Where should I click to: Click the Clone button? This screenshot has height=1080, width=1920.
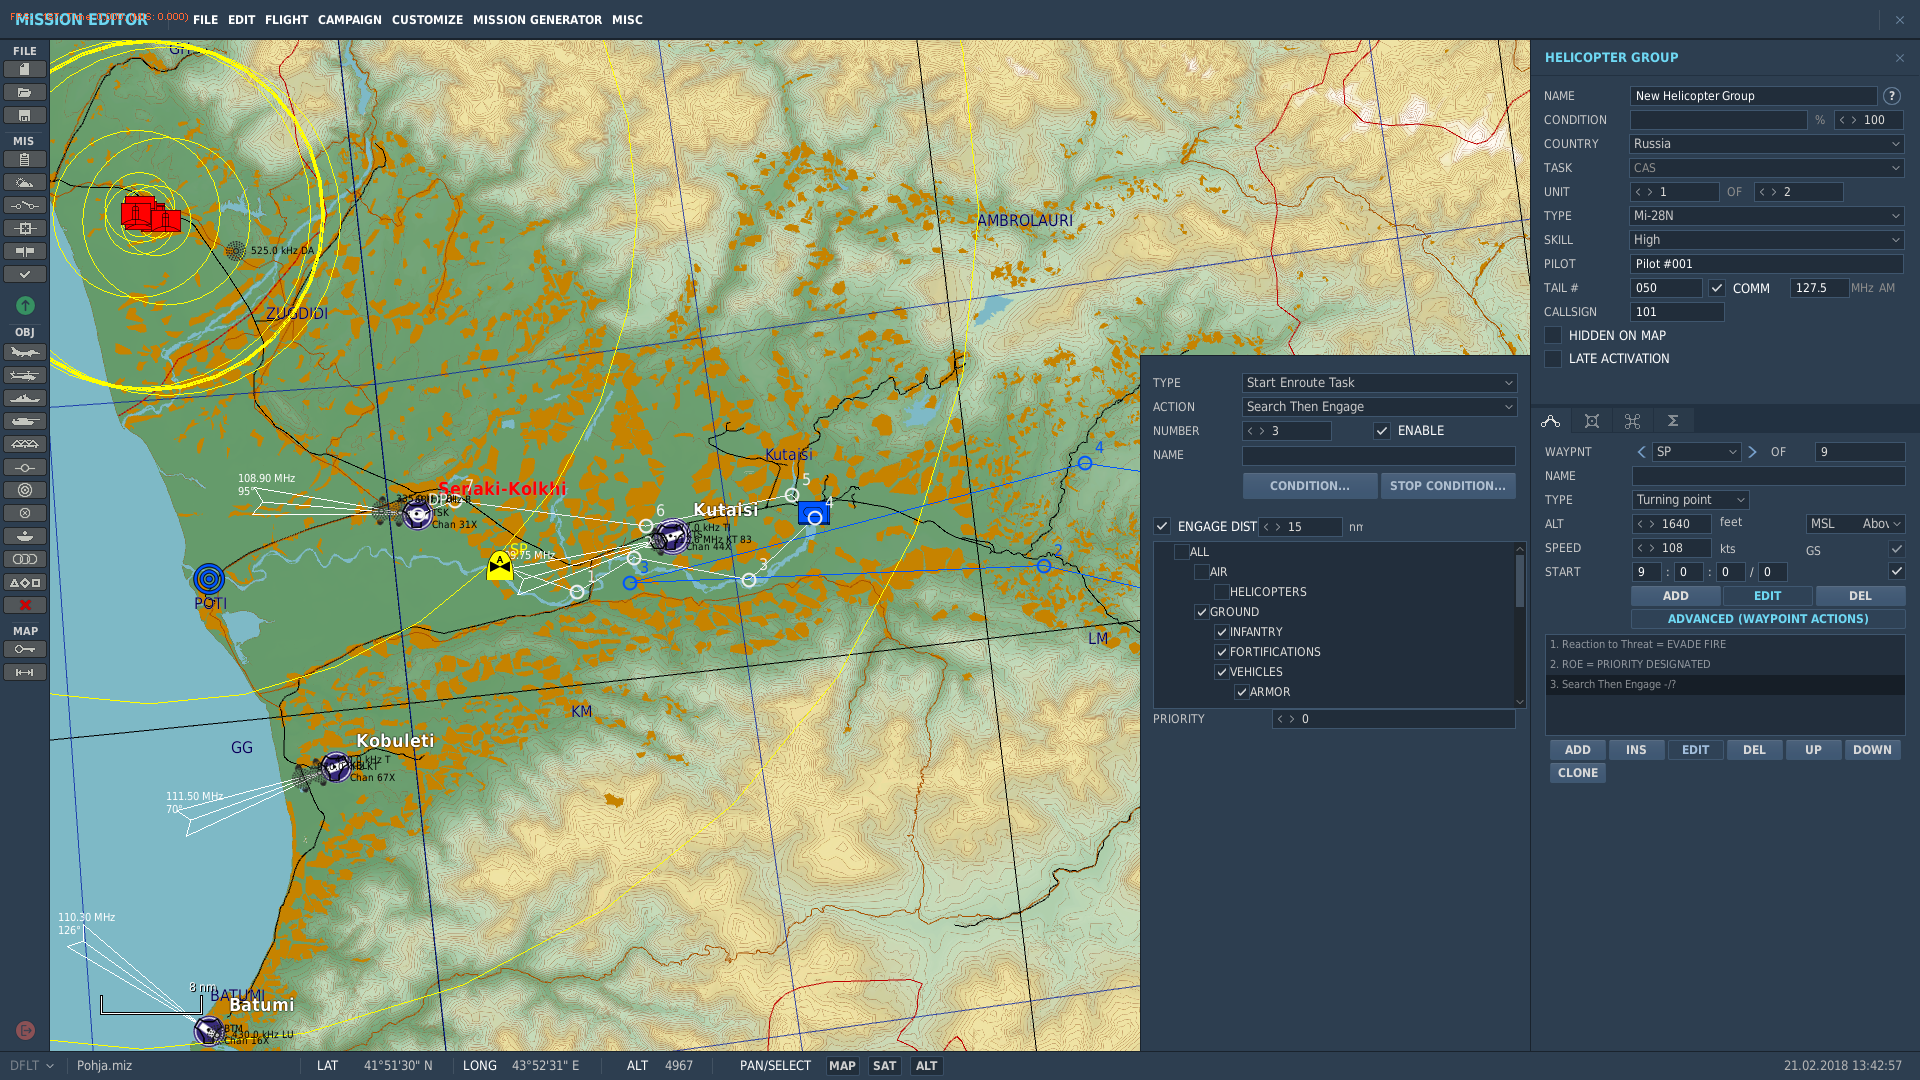pyautogui.click(x=1578, y=773)
